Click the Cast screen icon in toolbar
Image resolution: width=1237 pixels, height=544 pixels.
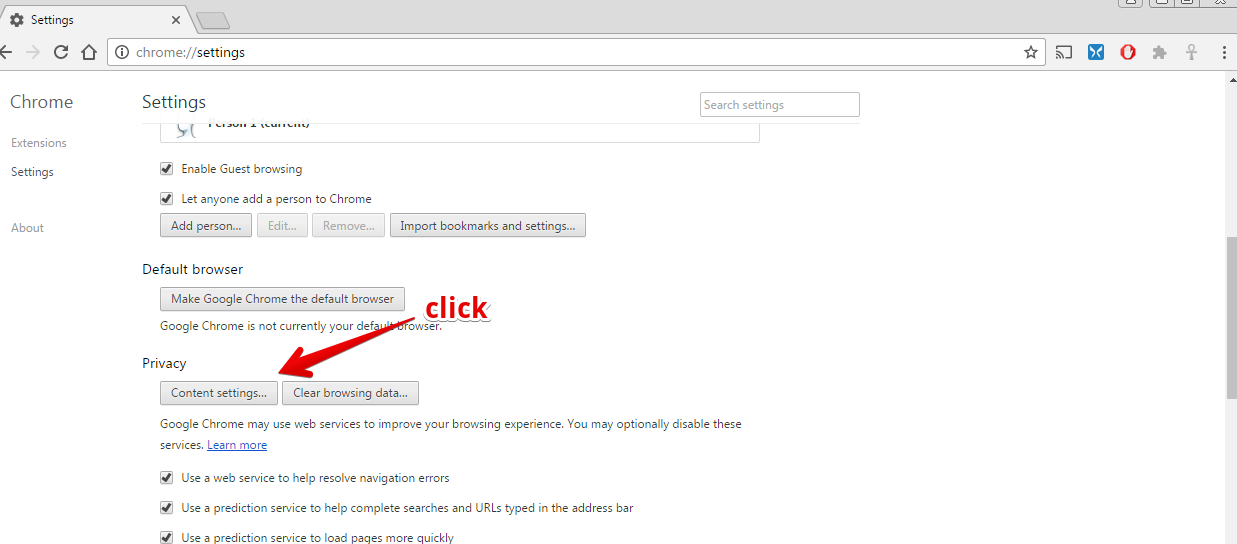[x=1064, y=52]
